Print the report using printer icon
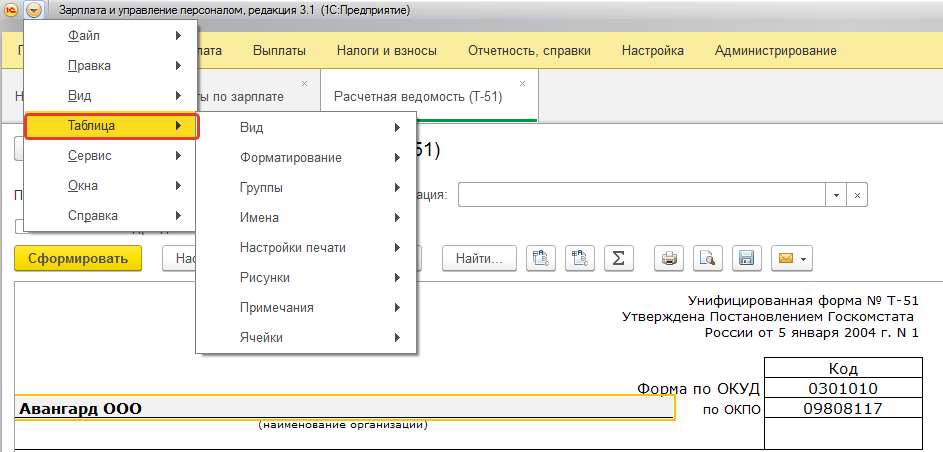 (x=669, y=258)
